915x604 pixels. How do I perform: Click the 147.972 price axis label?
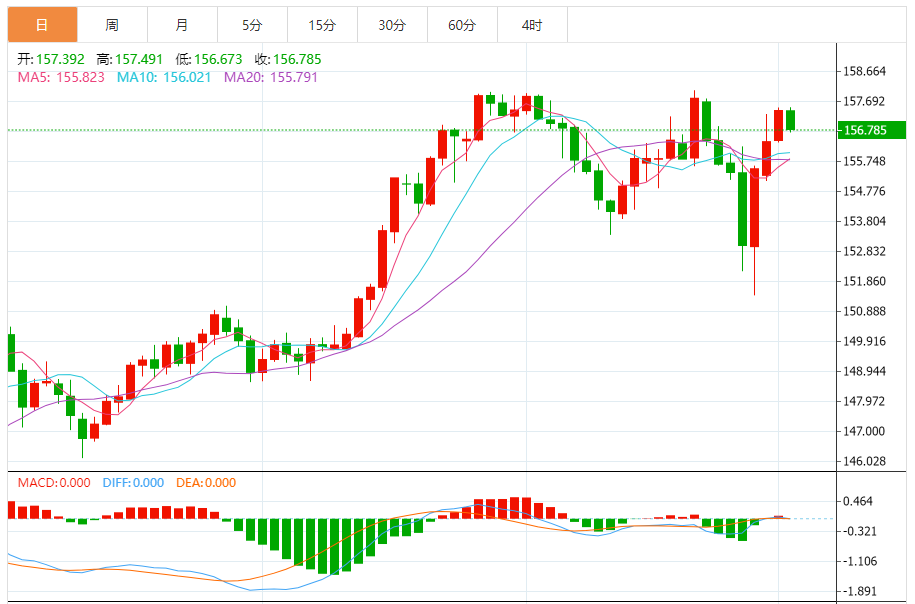[x=864, y=401]
